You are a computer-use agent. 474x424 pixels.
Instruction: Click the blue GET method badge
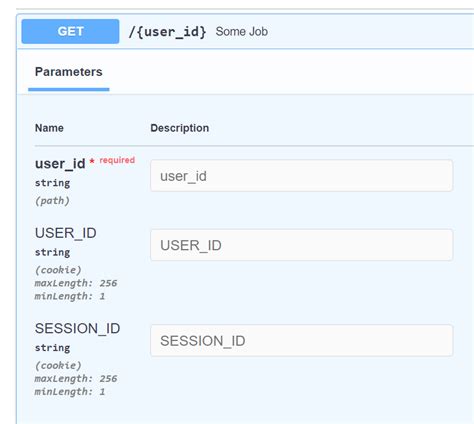70,31
